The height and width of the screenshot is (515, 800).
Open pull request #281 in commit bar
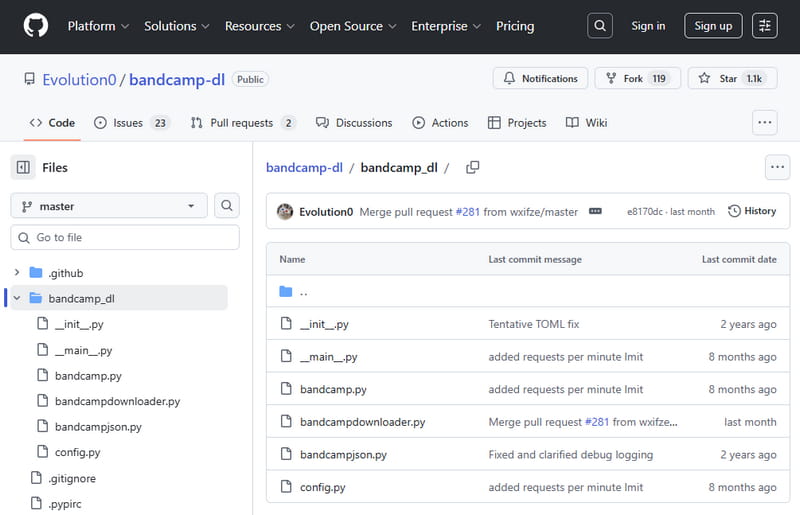point(467,211)
